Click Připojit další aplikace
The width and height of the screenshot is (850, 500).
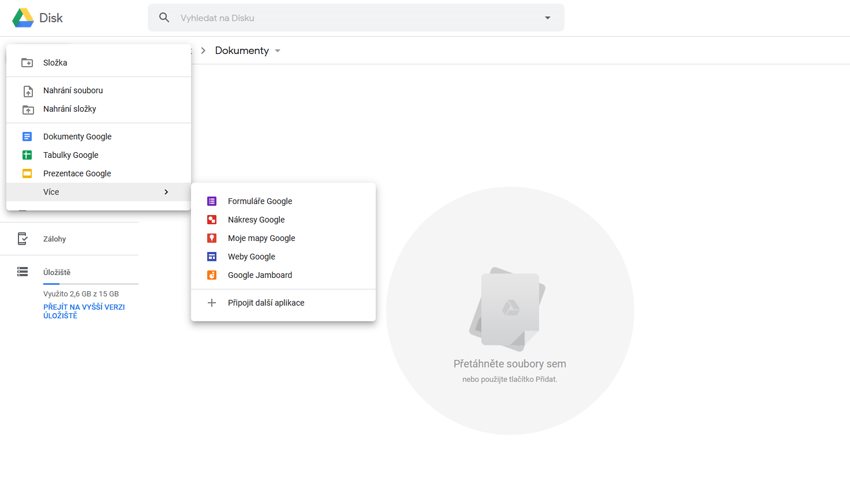pyautogui.click(x=265, y=302)
